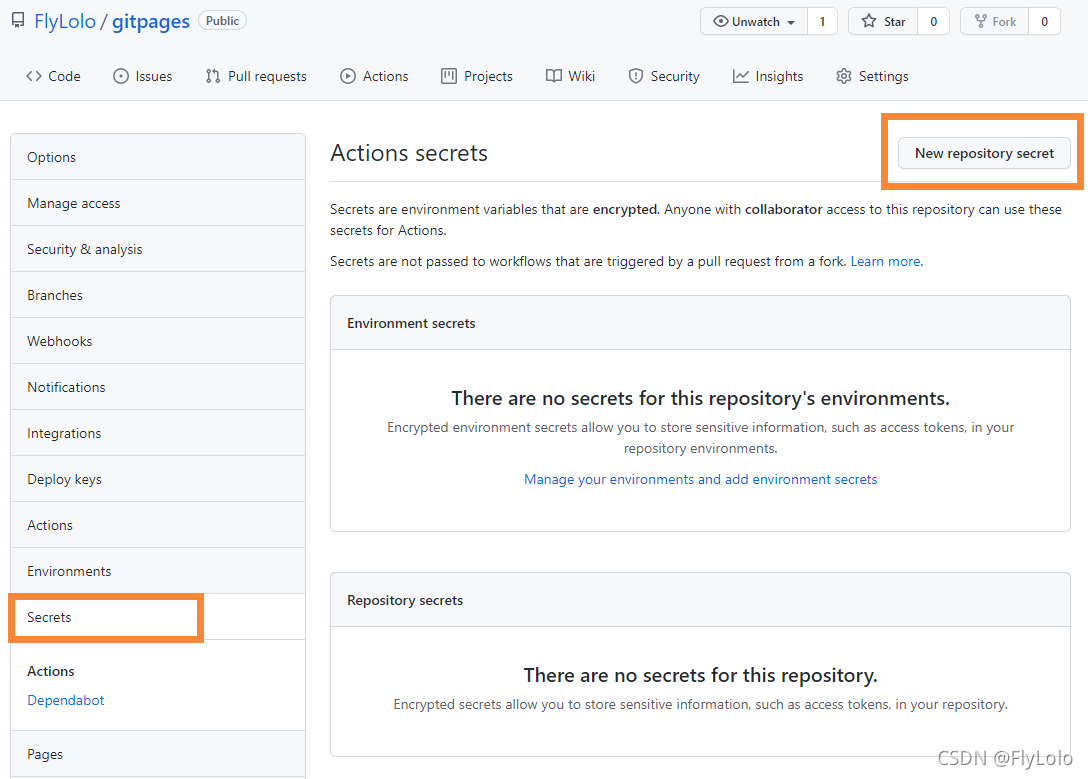Click the Settings gear icon
Screen dimensions: 1088x779
point(844,76)
